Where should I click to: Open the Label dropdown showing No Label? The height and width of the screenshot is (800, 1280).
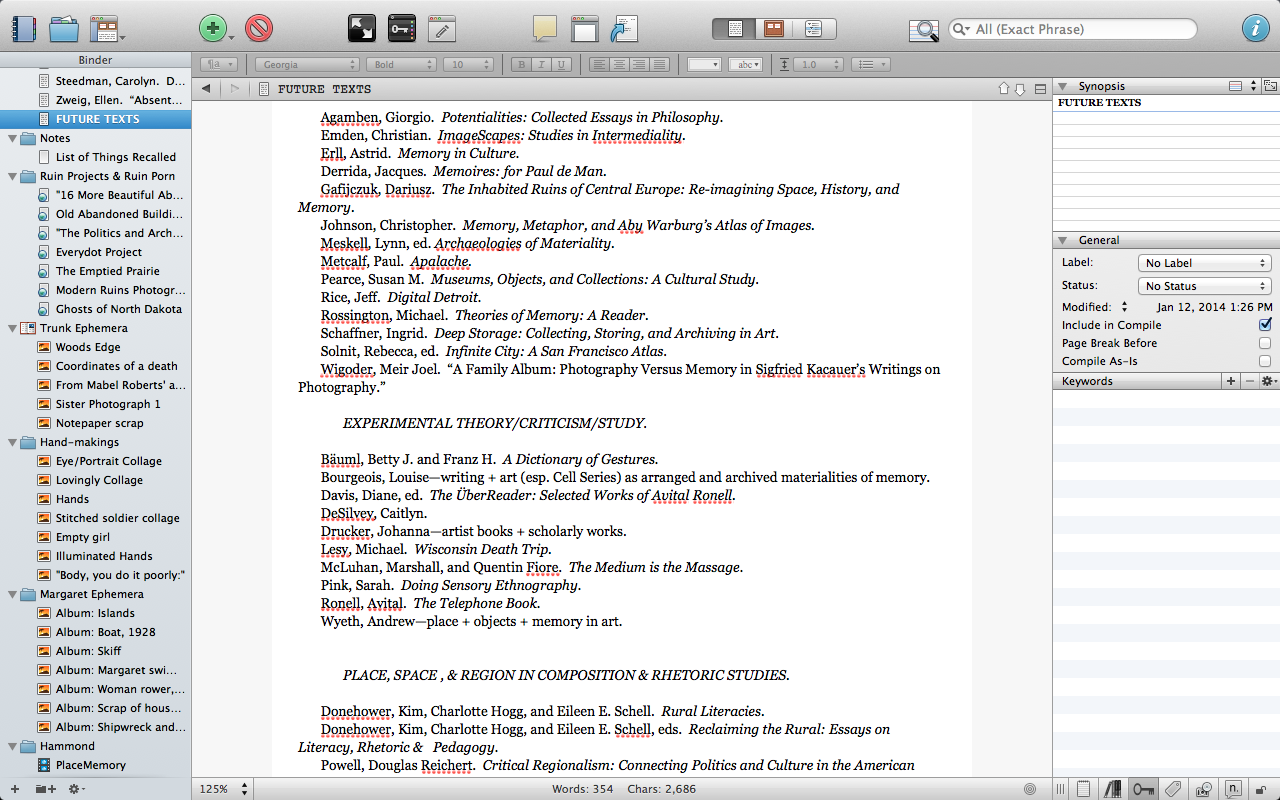tap(1204, 263)
